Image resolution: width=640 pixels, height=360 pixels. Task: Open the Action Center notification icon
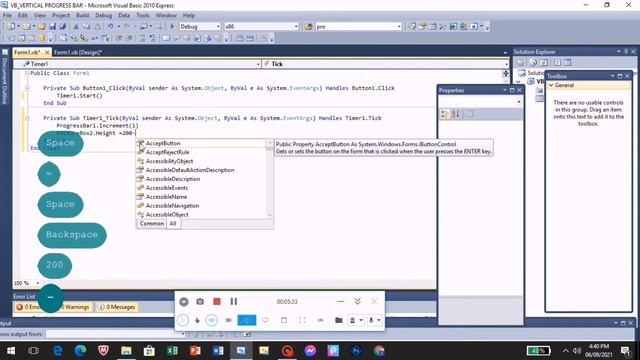tap(625, 351)
